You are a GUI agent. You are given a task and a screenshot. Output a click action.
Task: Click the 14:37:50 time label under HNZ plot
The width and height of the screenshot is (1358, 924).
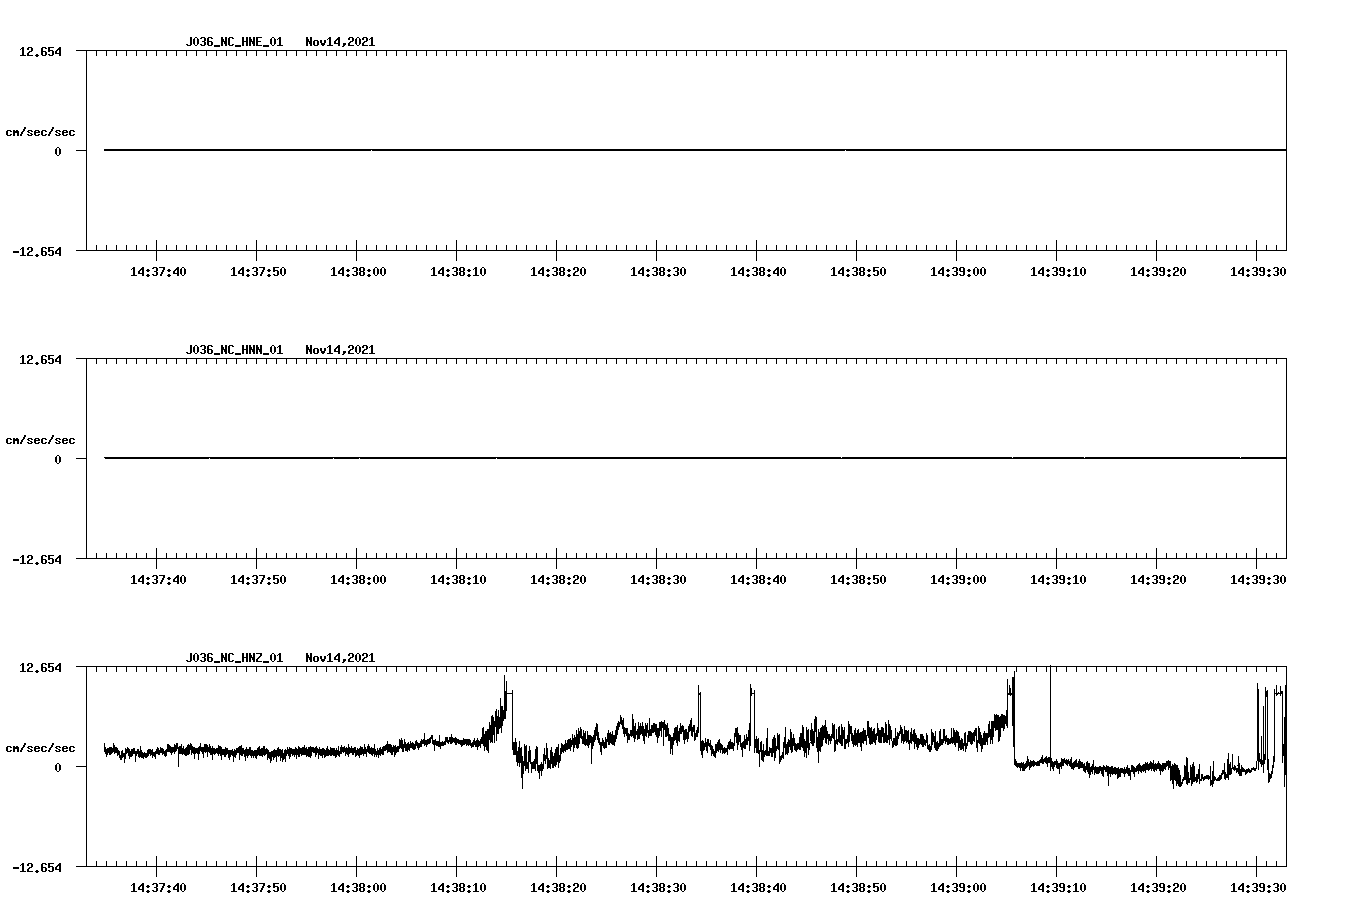tap(258, 888)
